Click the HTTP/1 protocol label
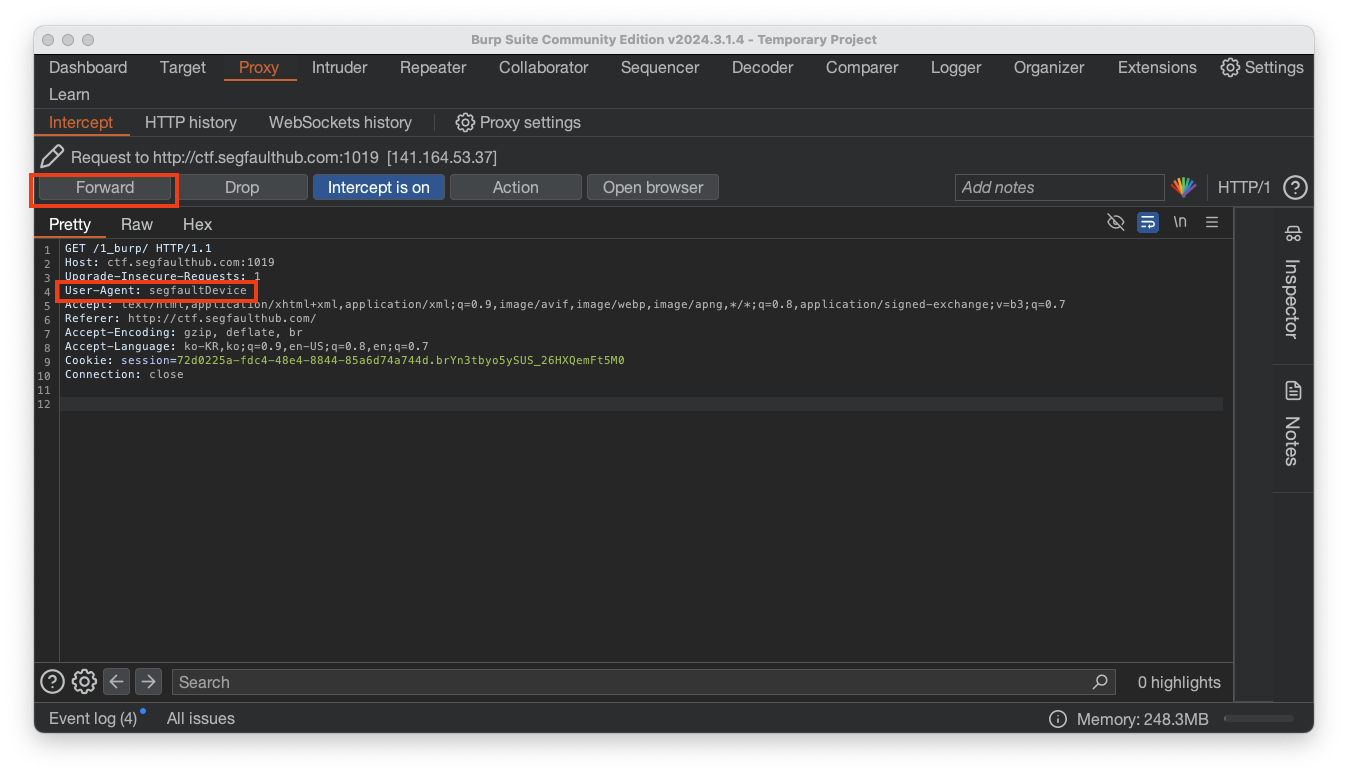 [1244, 187]
